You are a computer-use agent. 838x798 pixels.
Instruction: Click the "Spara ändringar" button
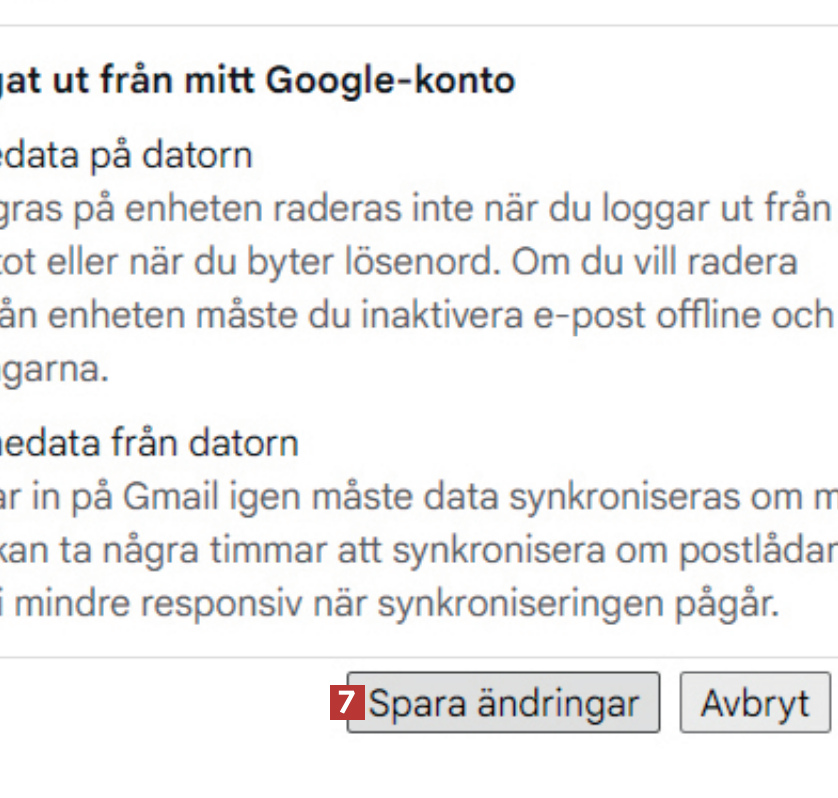pyautogui.click(x=503, y=703)
